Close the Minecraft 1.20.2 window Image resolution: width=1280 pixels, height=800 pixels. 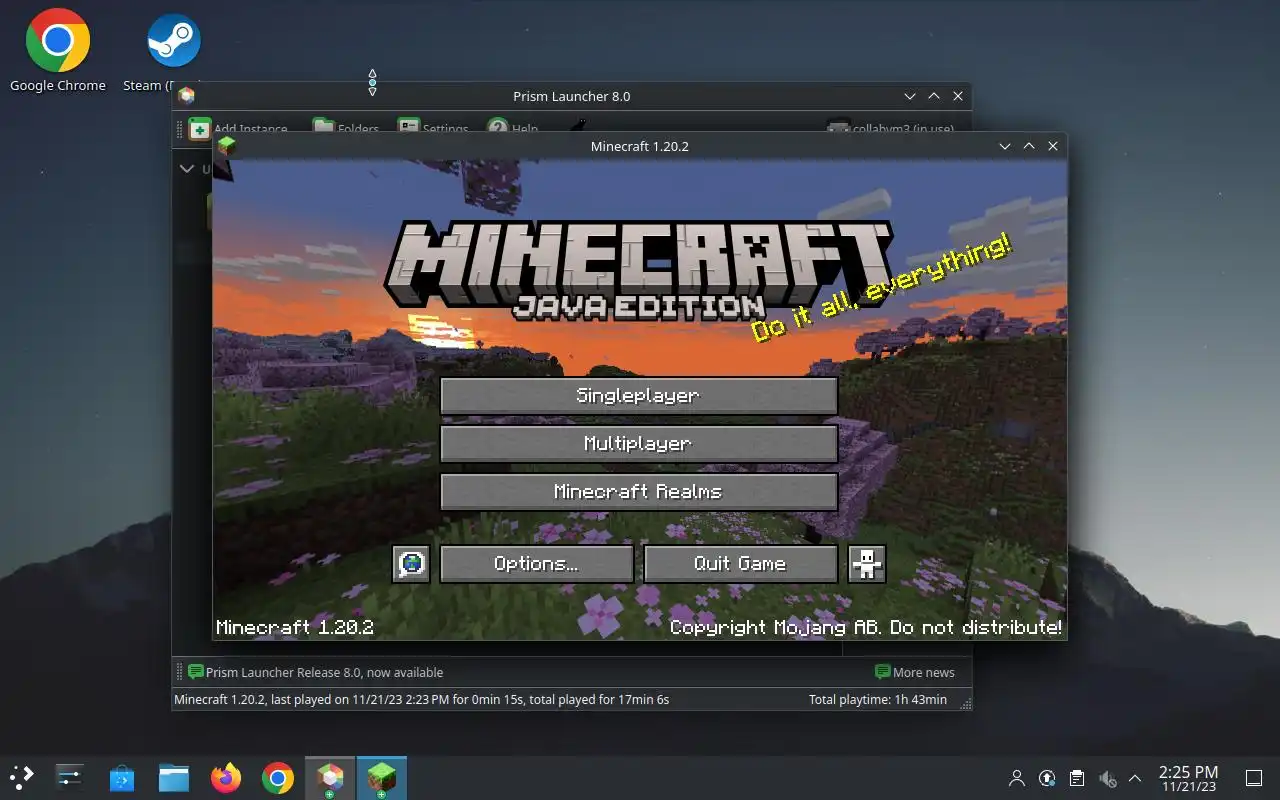(x=1053, y=146)
